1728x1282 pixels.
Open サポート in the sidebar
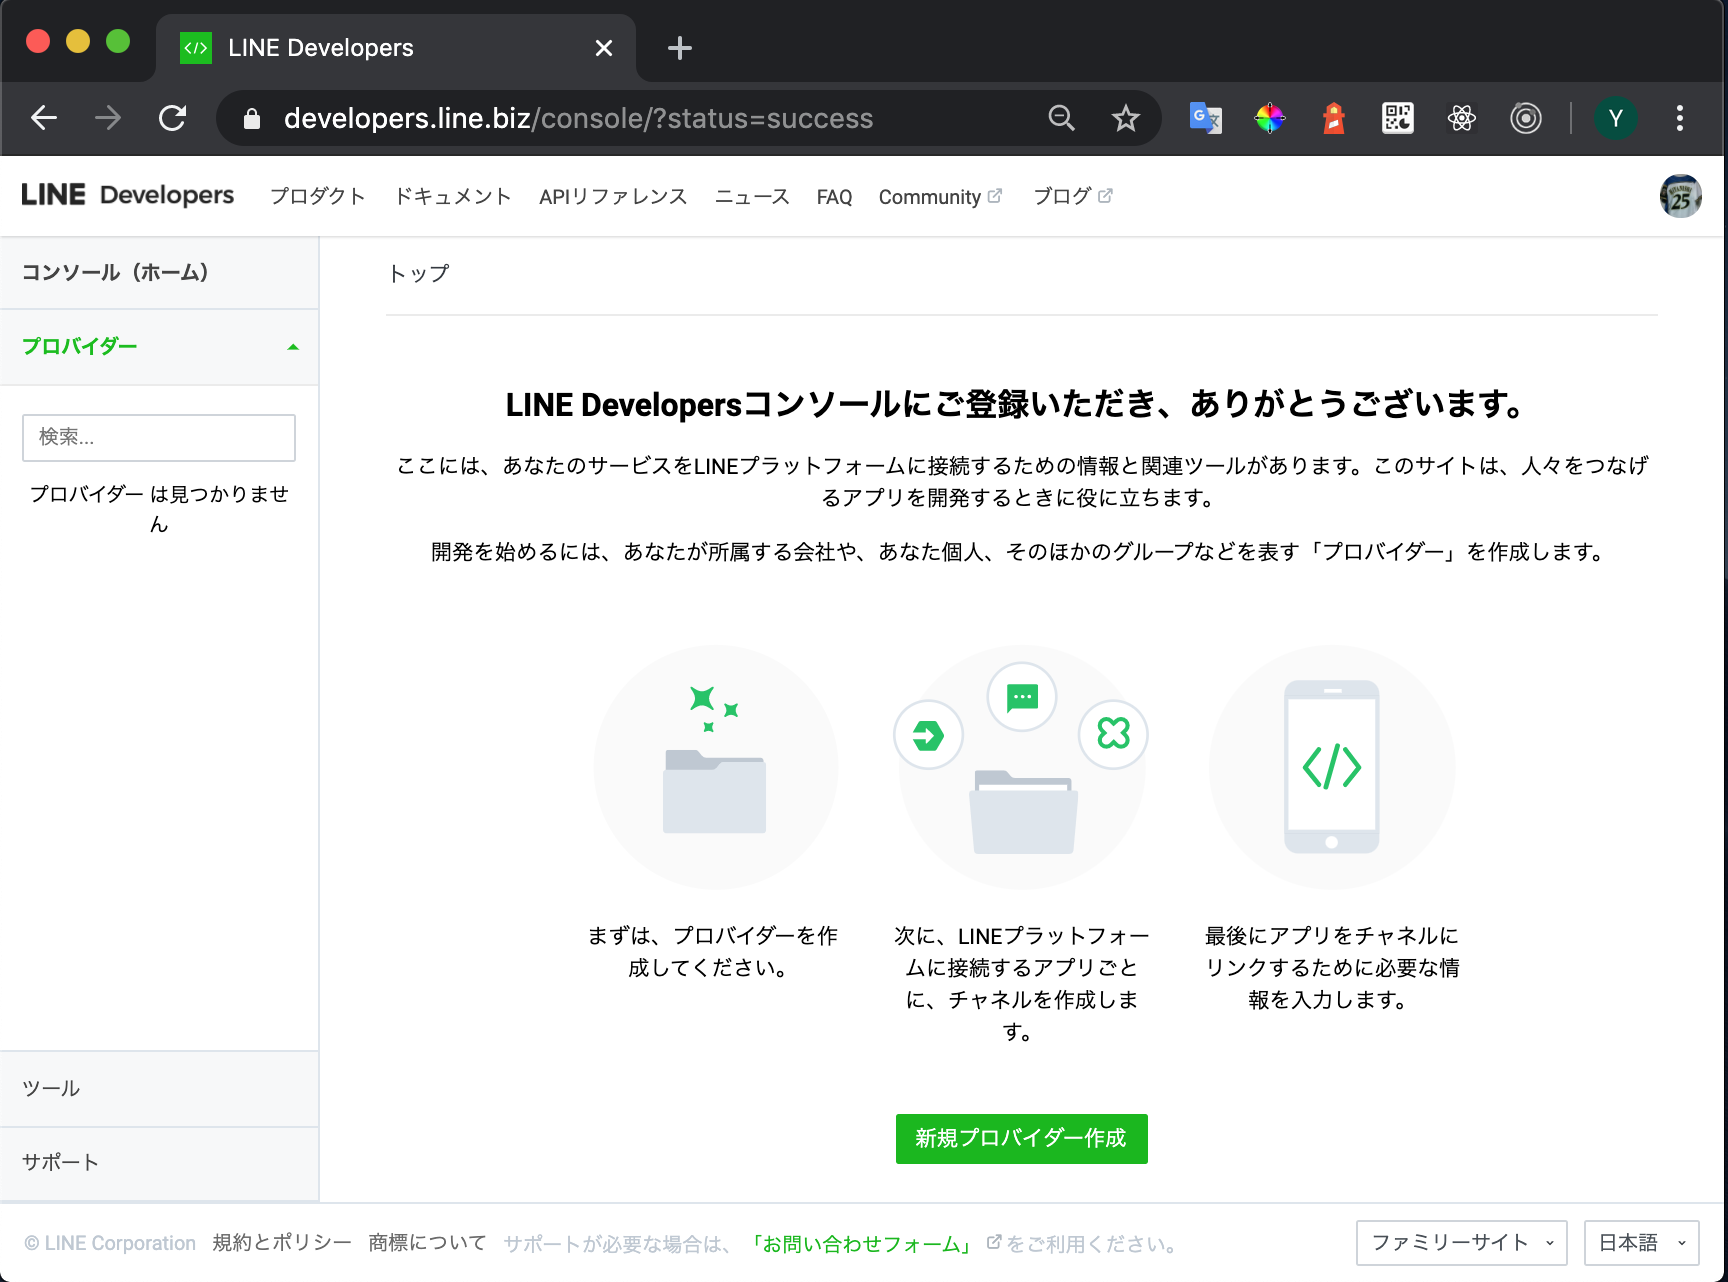tap(159, 1163)
